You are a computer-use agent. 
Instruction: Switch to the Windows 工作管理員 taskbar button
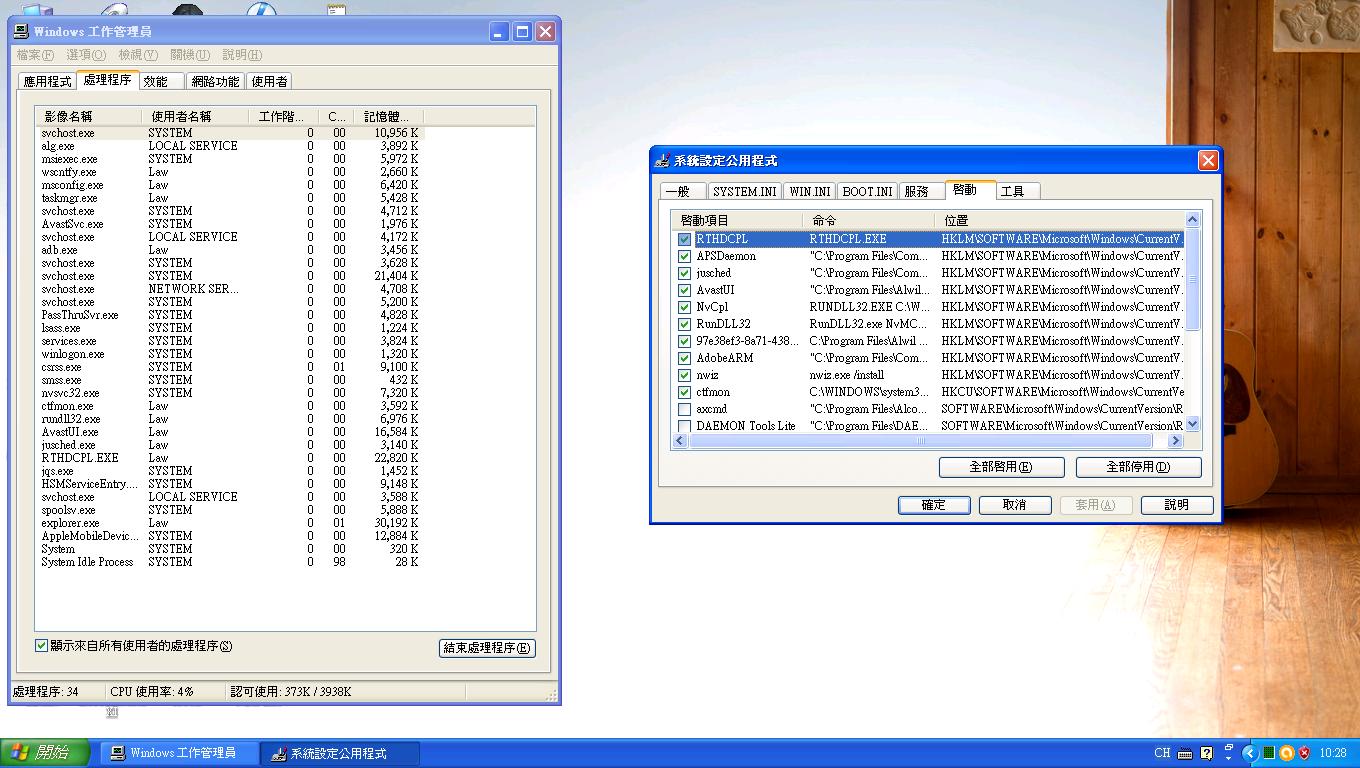click(x=180, y=753)
